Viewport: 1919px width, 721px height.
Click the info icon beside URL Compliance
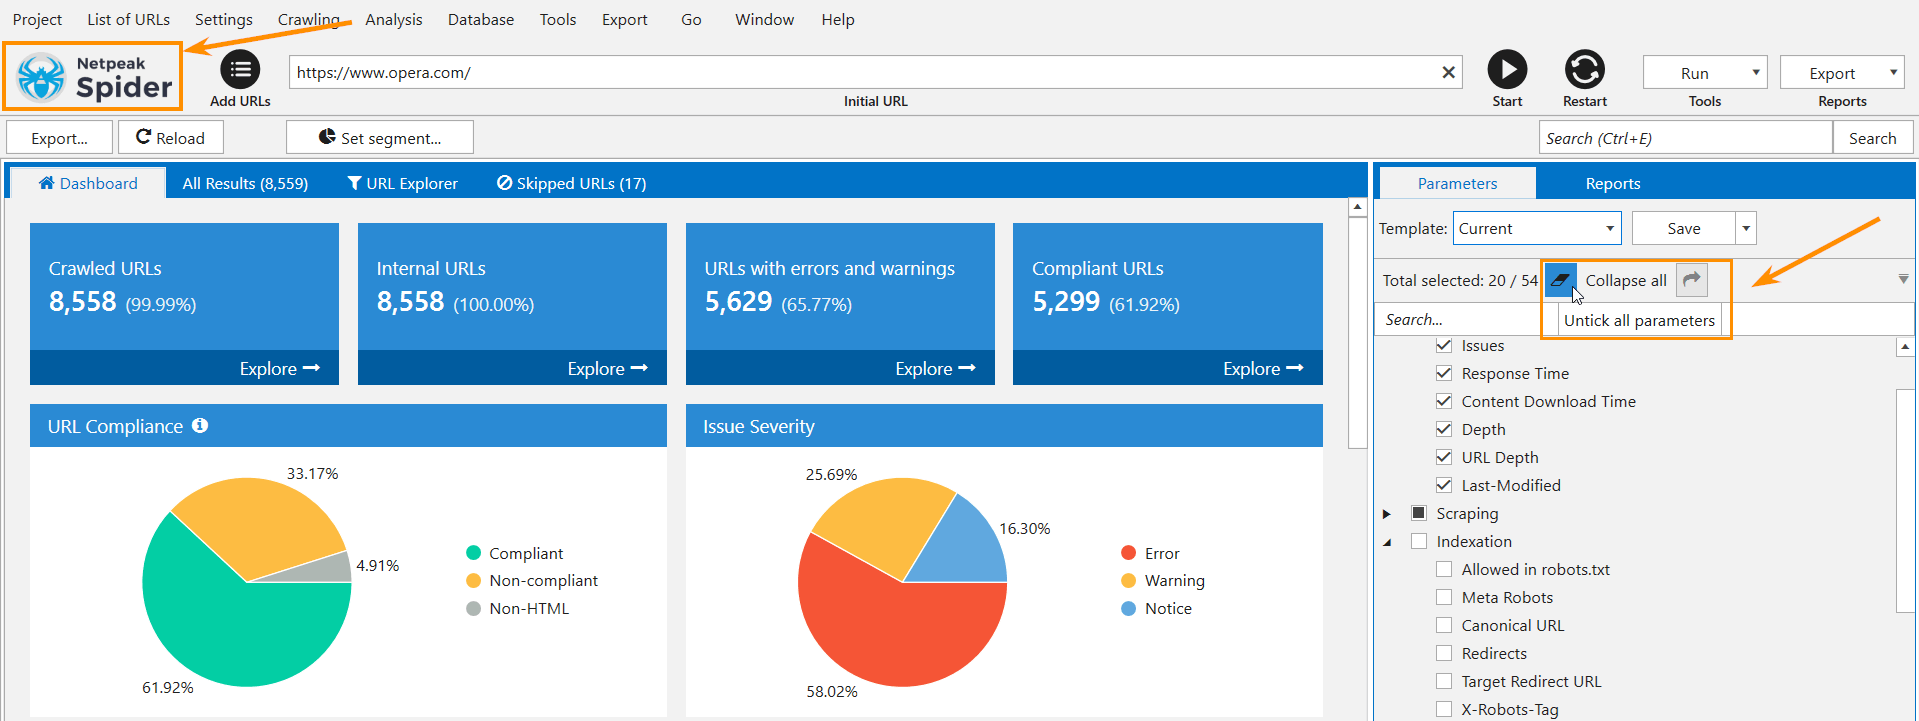pos(200,425)
